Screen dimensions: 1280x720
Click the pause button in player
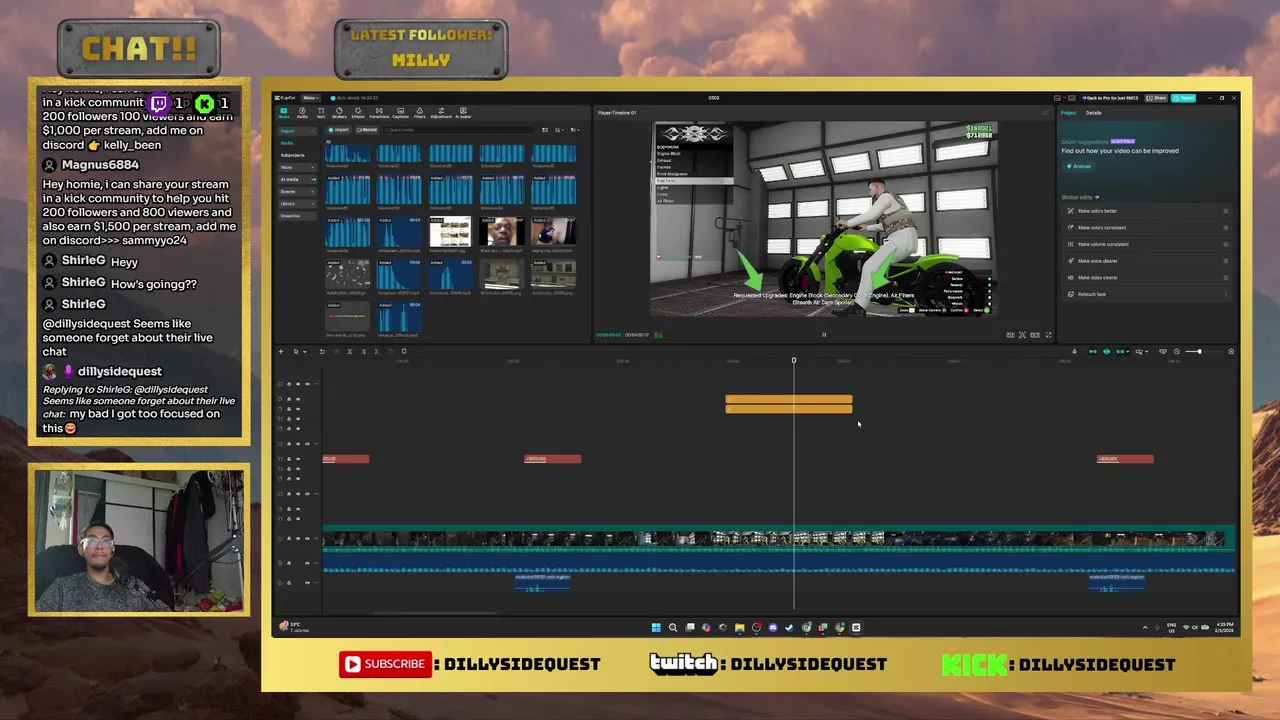824,335
